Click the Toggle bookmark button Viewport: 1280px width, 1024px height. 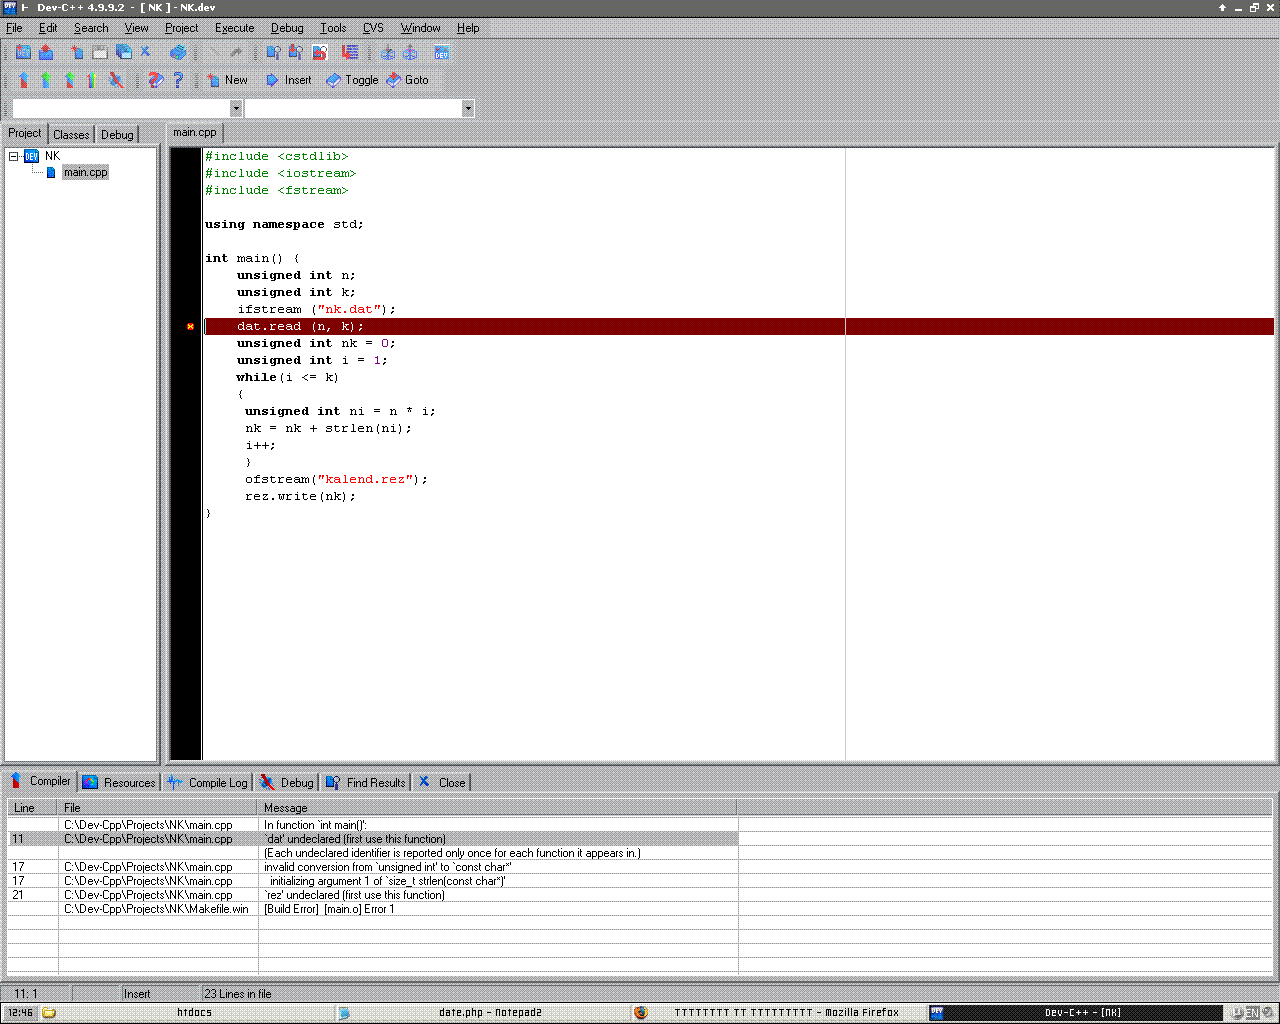click(x=352, y=80)
